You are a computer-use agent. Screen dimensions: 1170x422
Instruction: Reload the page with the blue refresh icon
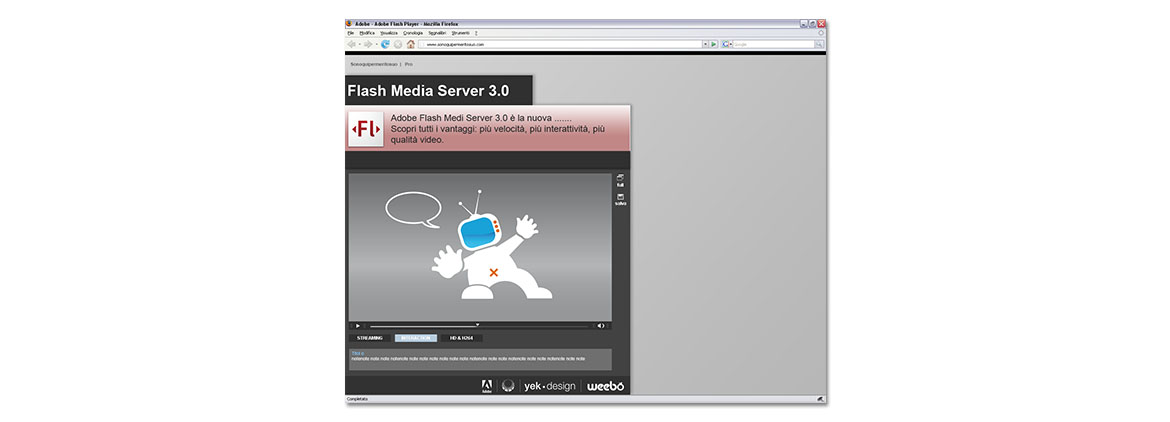[x=386, y=45]
